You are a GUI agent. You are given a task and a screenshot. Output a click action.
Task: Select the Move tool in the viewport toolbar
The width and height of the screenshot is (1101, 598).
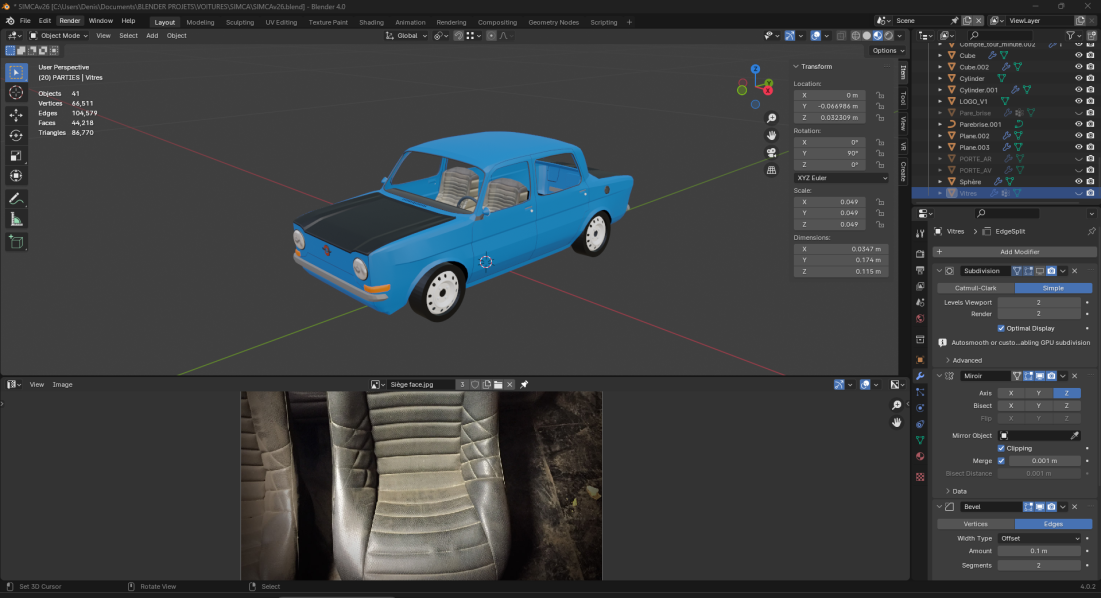point(16,114)
